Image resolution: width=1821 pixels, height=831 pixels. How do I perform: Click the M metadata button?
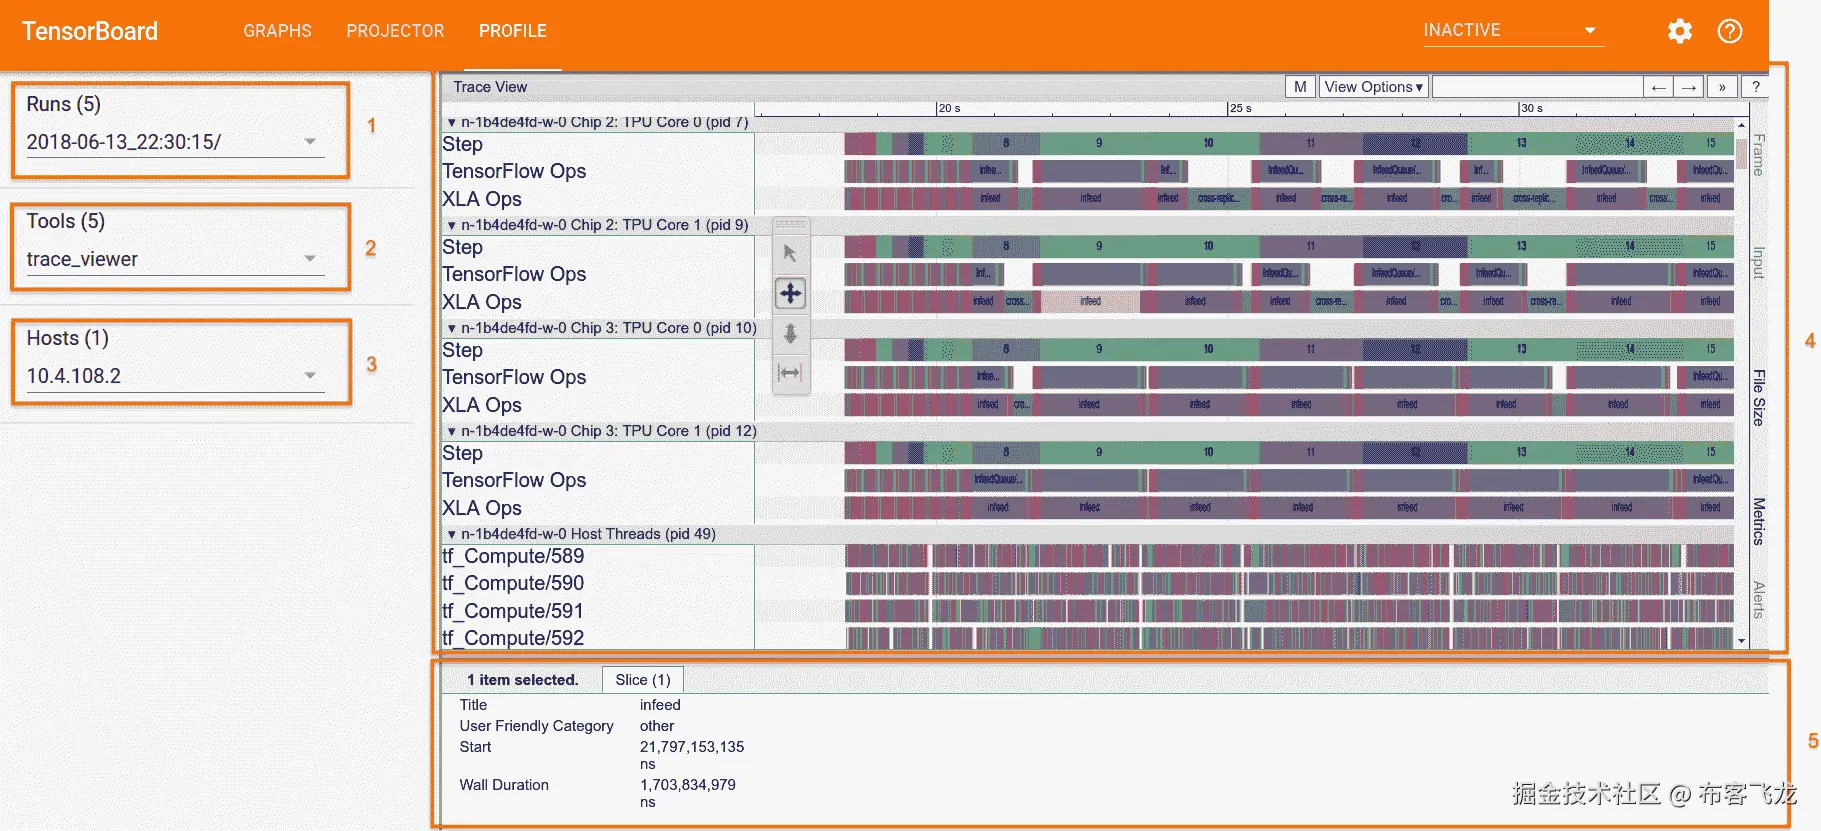point(1300,87)
